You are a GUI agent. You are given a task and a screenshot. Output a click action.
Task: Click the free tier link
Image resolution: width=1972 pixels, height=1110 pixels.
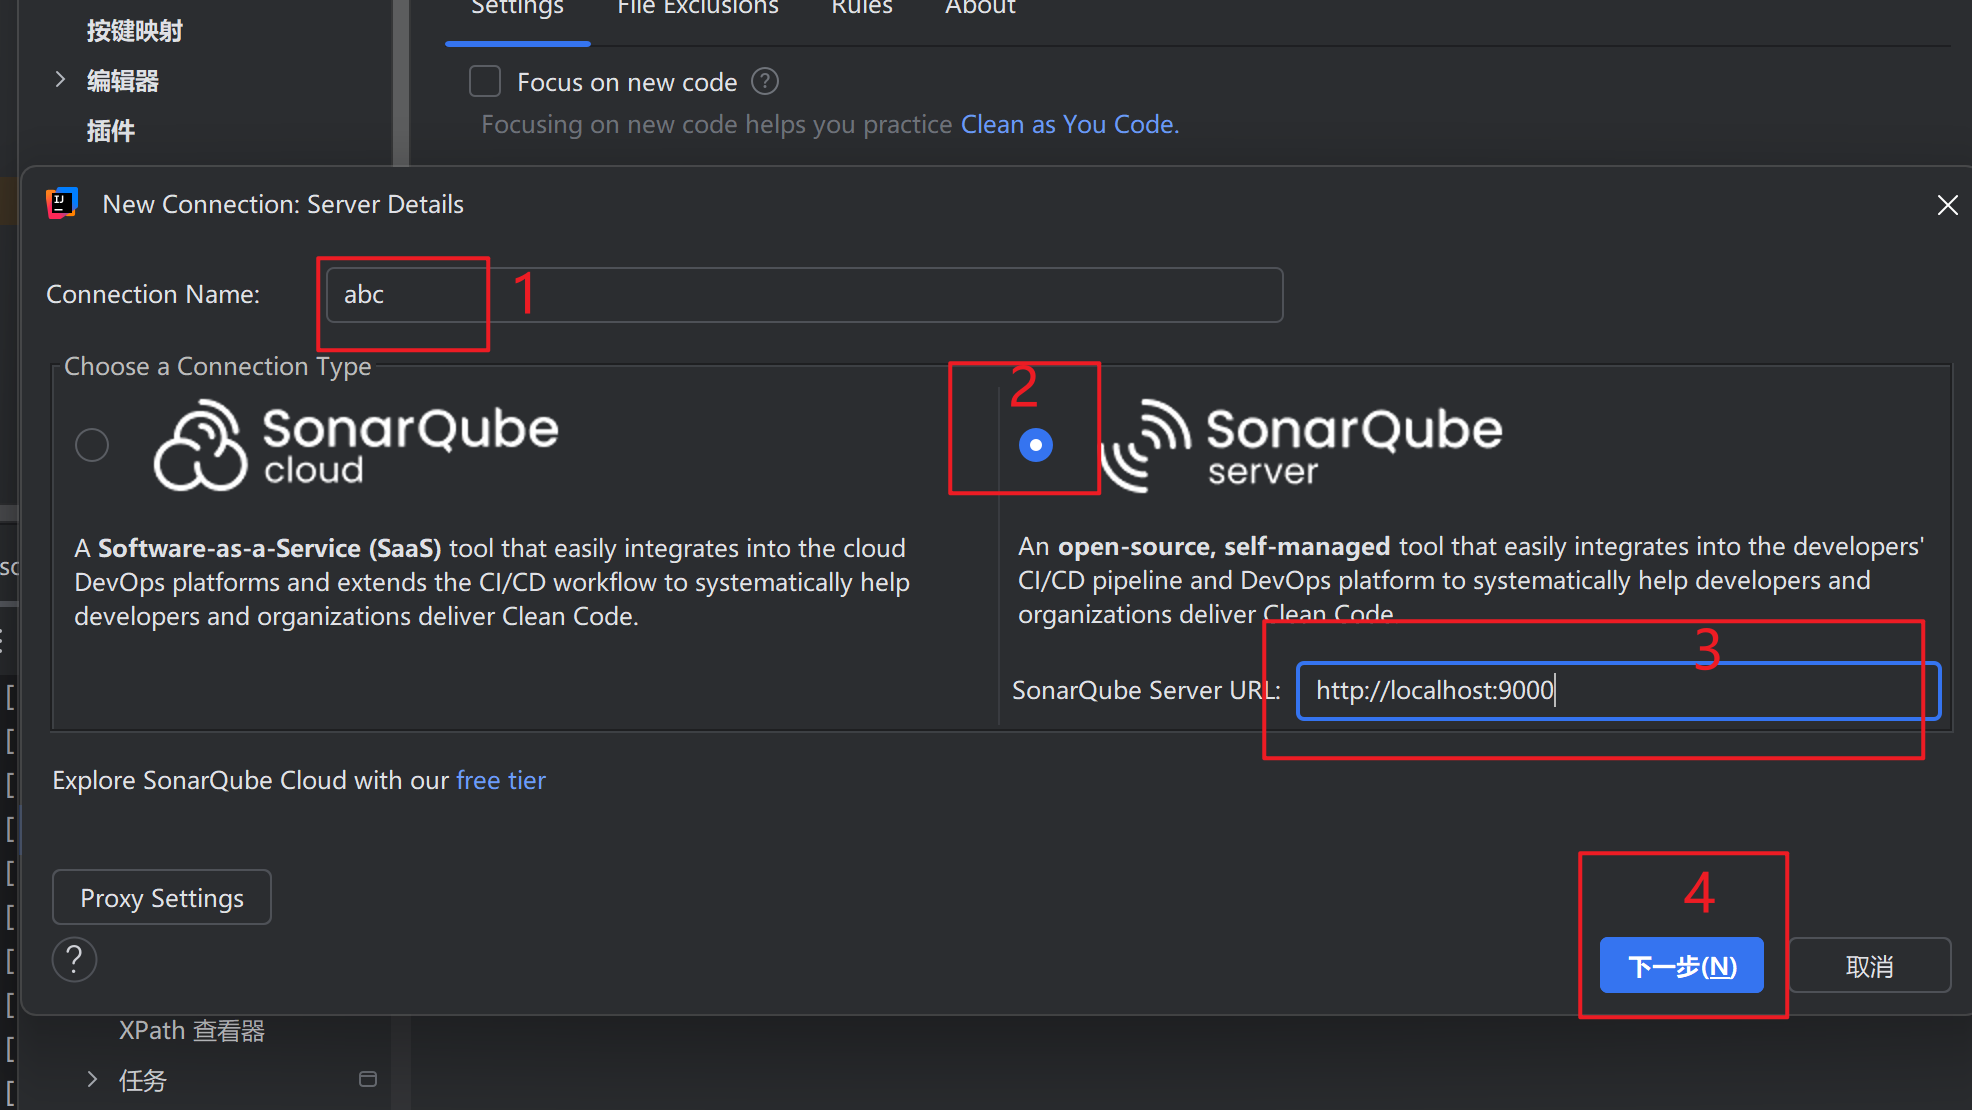(500, 780)
